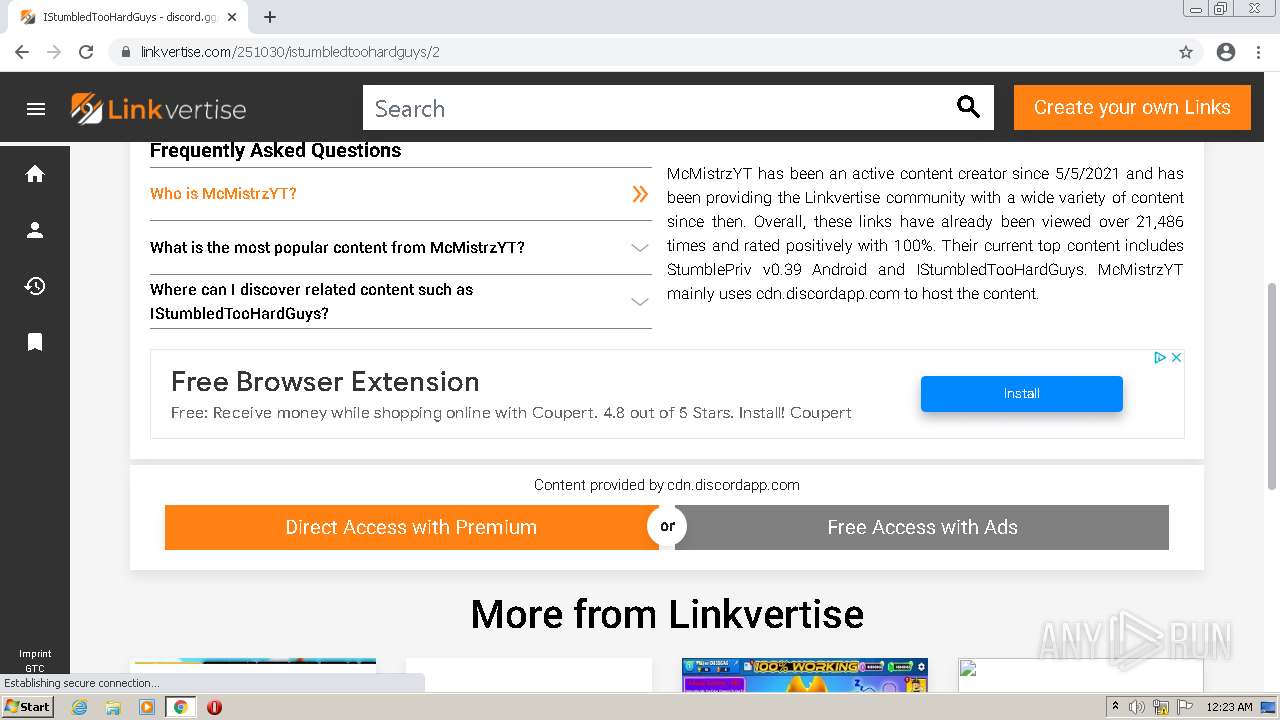Expand the most popular content question
The image size is (1280, 720).
pyautogui.click(x=400, y=248)
